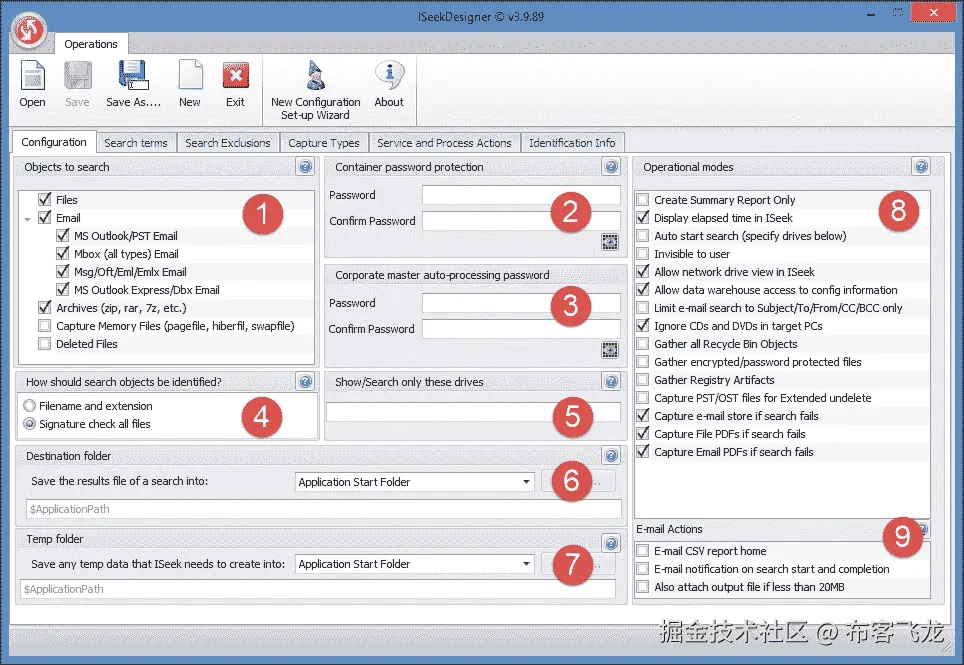Screen dimensions: 964x665
Task: Enable E-mail notification on search start
Action: point(642,569)
